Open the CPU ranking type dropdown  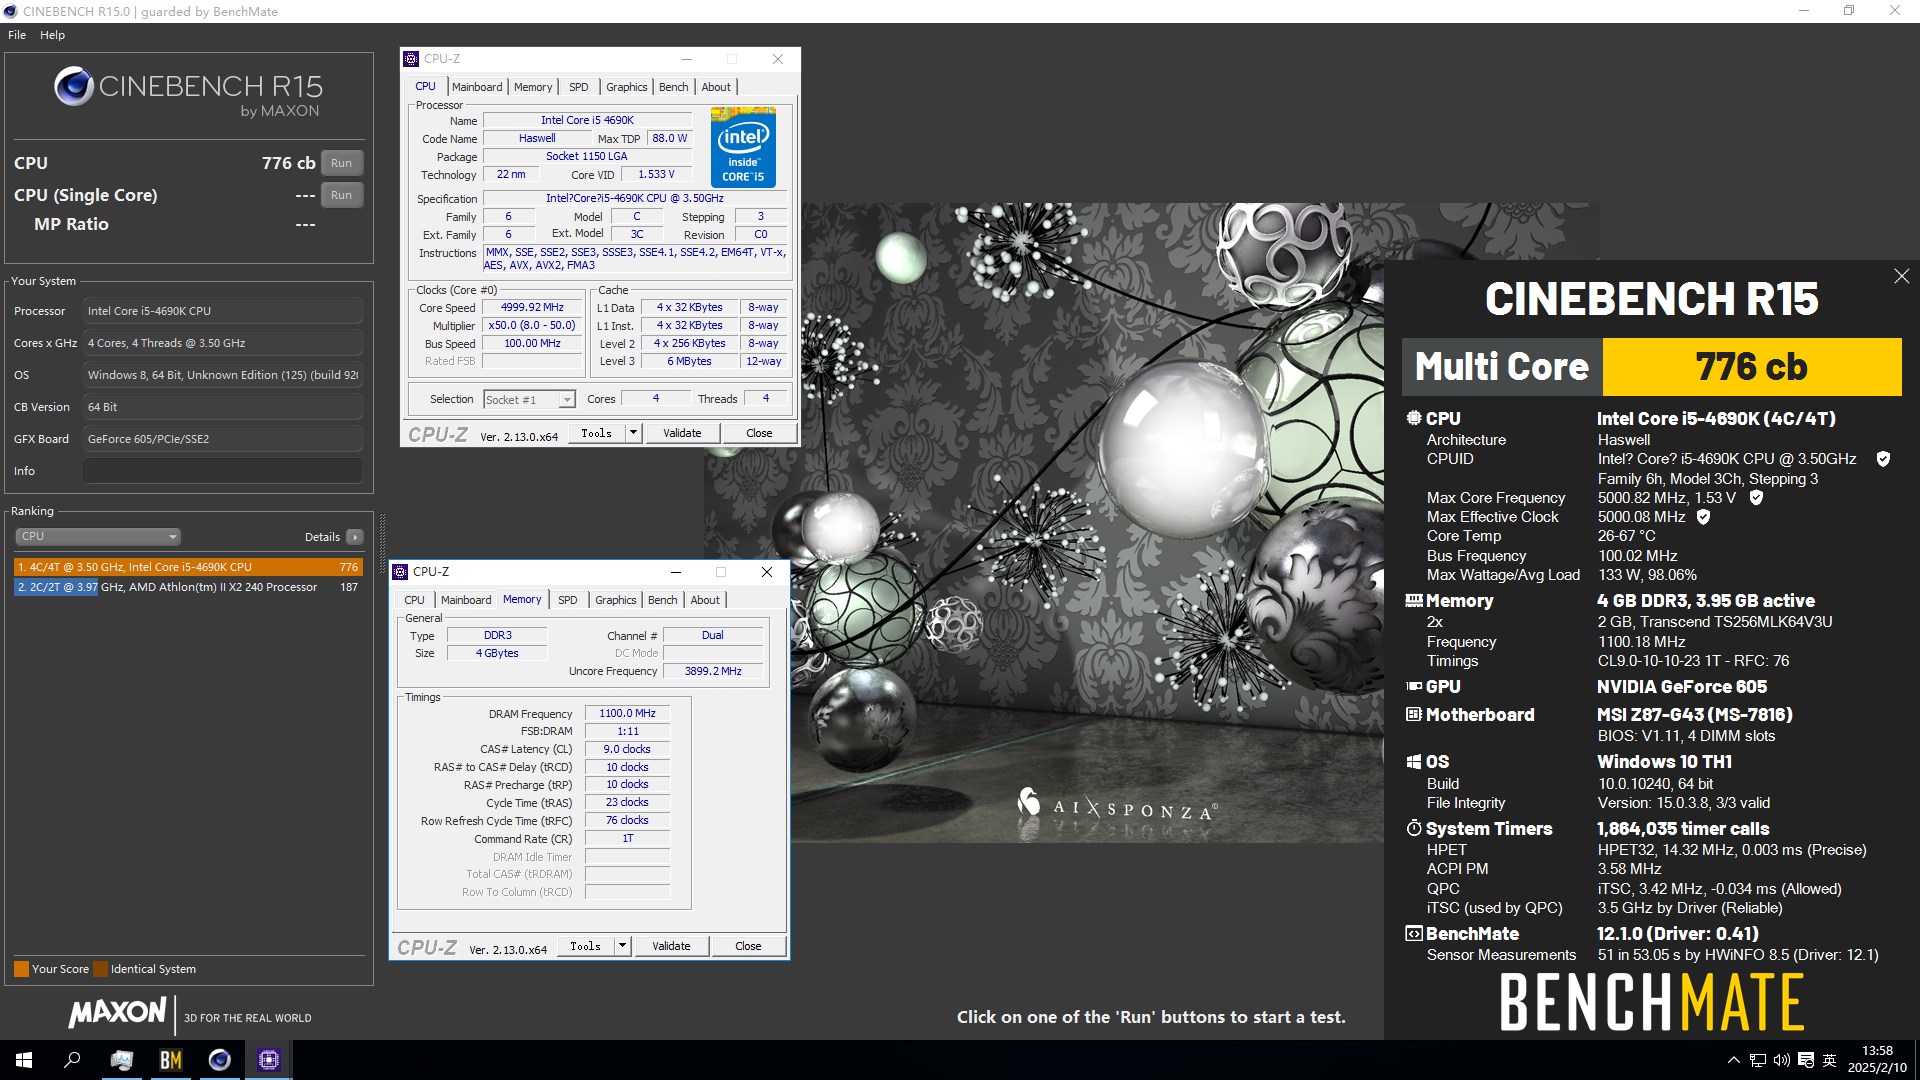click(x=98, y=536)
